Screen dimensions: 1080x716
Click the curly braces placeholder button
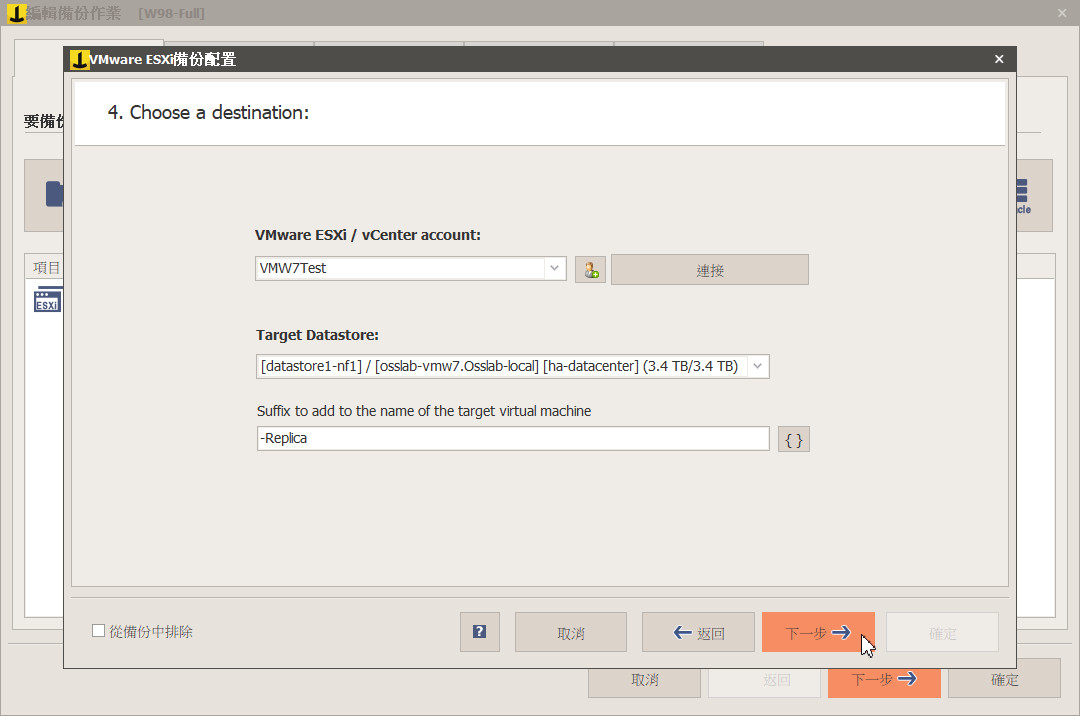(793, 439)
